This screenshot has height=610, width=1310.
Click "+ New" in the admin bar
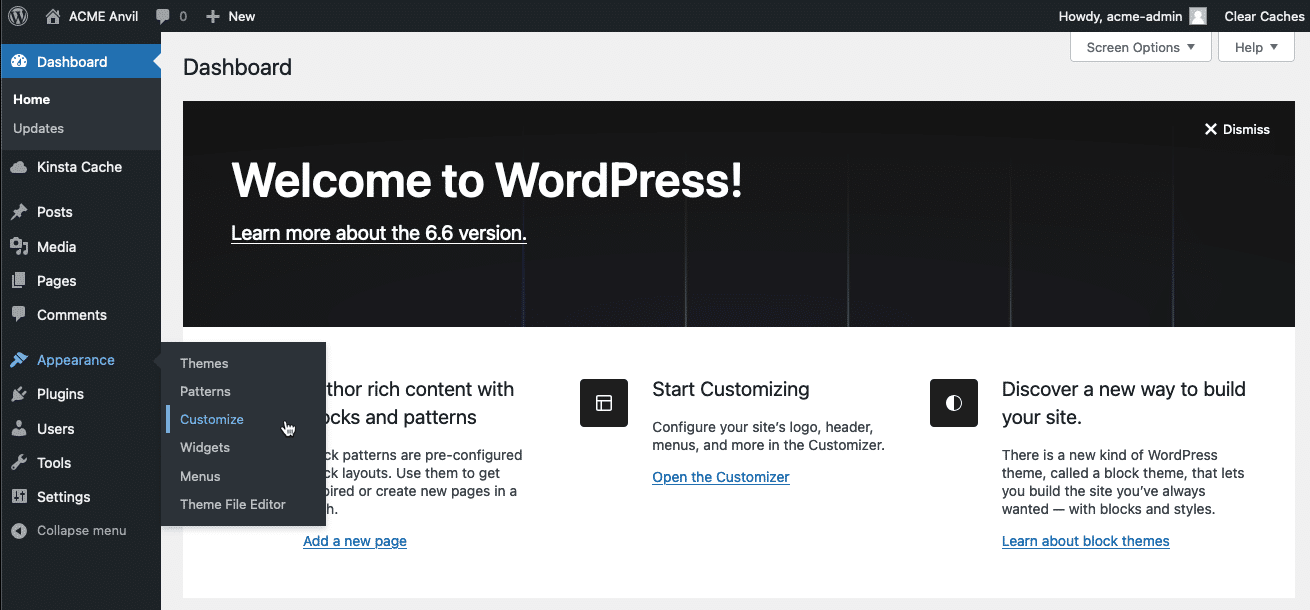[x=230, y=16]
